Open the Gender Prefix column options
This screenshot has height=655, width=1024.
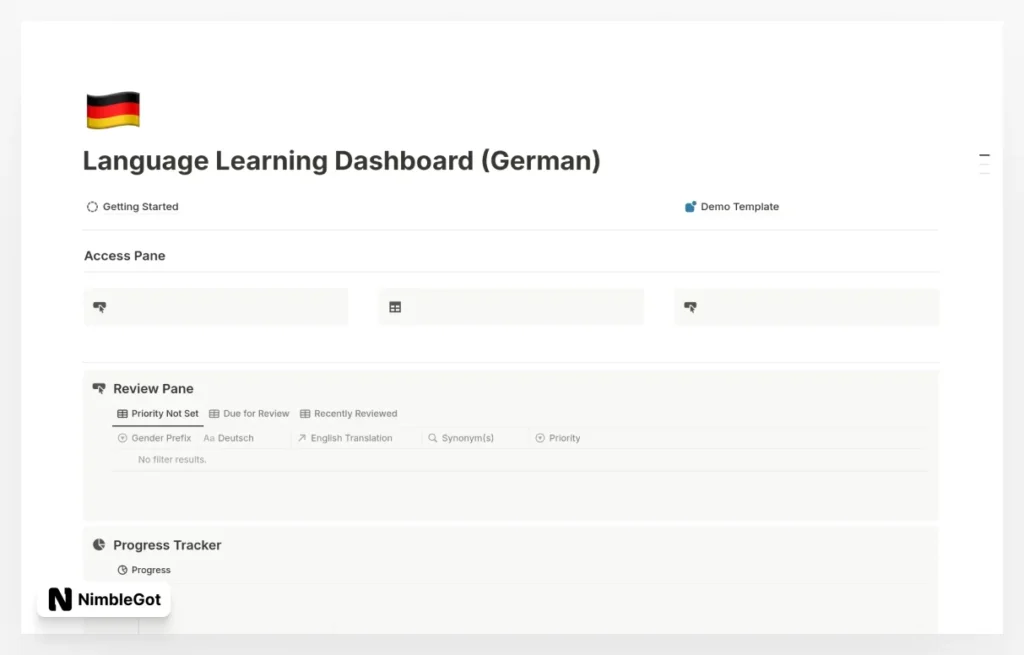[x=156, y=437]
